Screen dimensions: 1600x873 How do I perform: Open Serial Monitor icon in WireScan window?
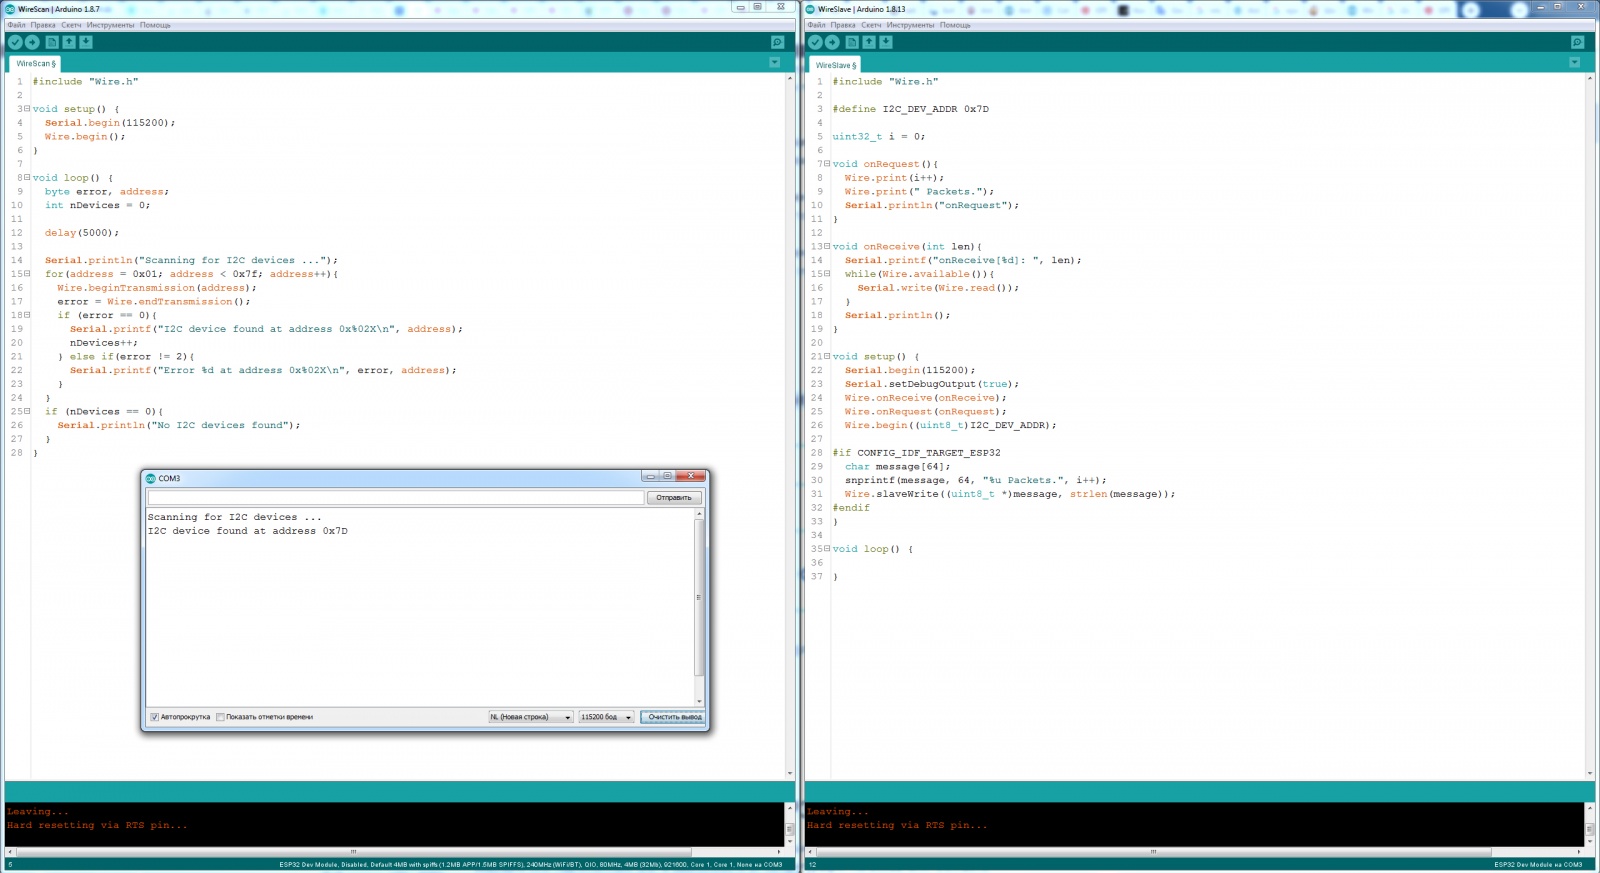click(777, 42)
